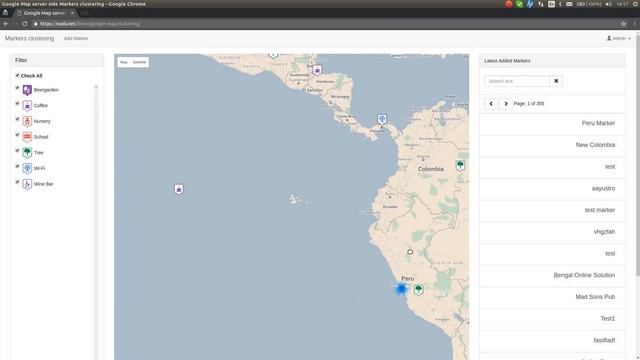The height and width of the screenshot is (360, 640).
Task: Open the Admin user dropdown
Action: coord(619,38)
